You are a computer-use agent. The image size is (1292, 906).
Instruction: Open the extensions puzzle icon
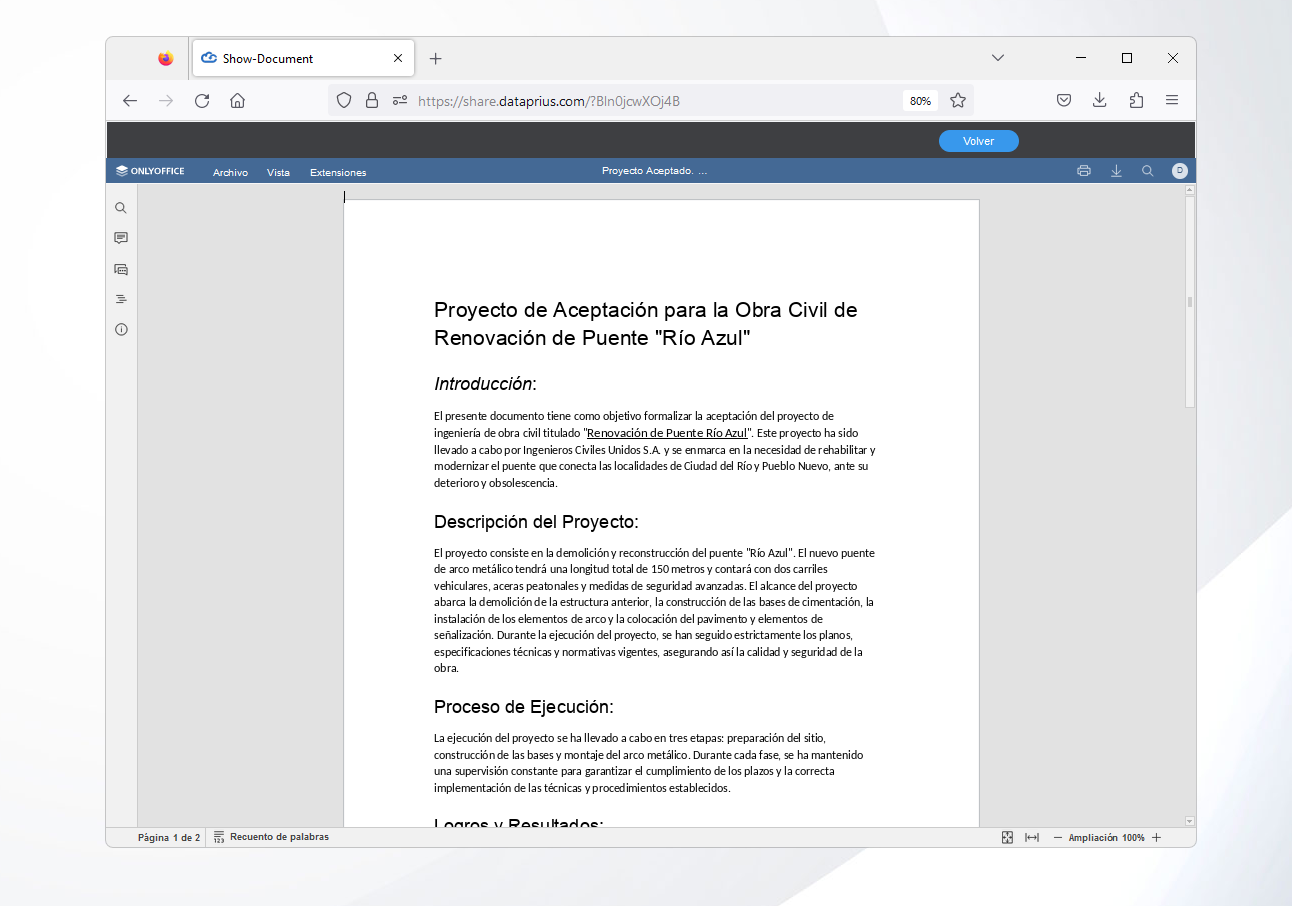point(1136,100)
